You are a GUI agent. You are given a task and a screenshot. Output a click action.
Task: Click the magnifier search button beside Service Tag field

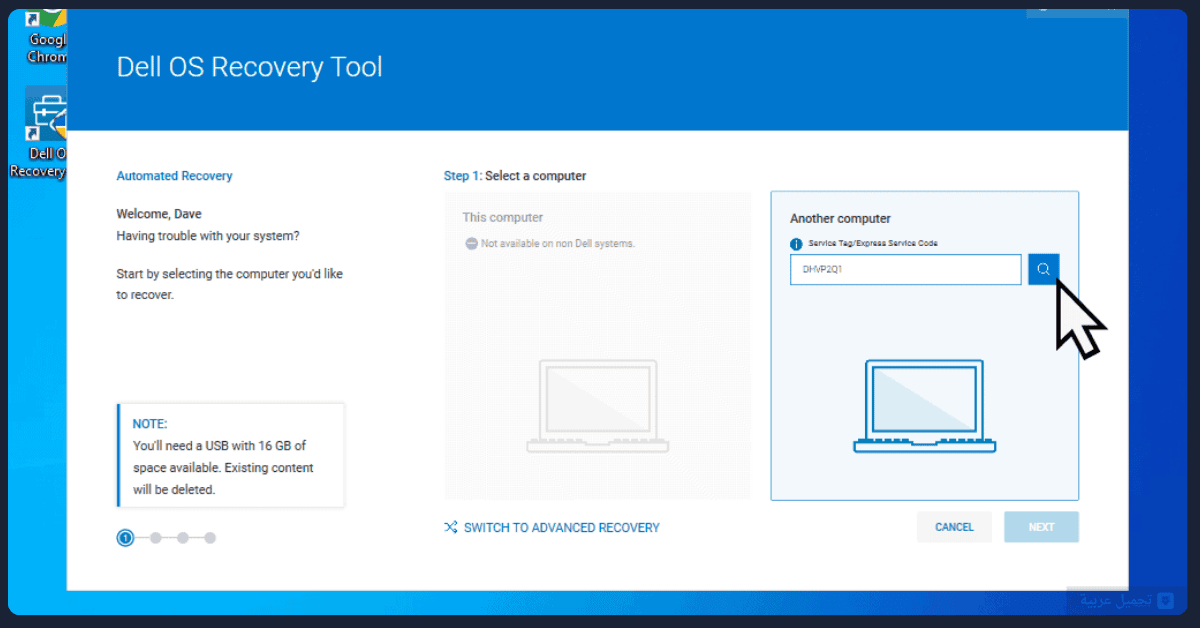point(1043,269)
